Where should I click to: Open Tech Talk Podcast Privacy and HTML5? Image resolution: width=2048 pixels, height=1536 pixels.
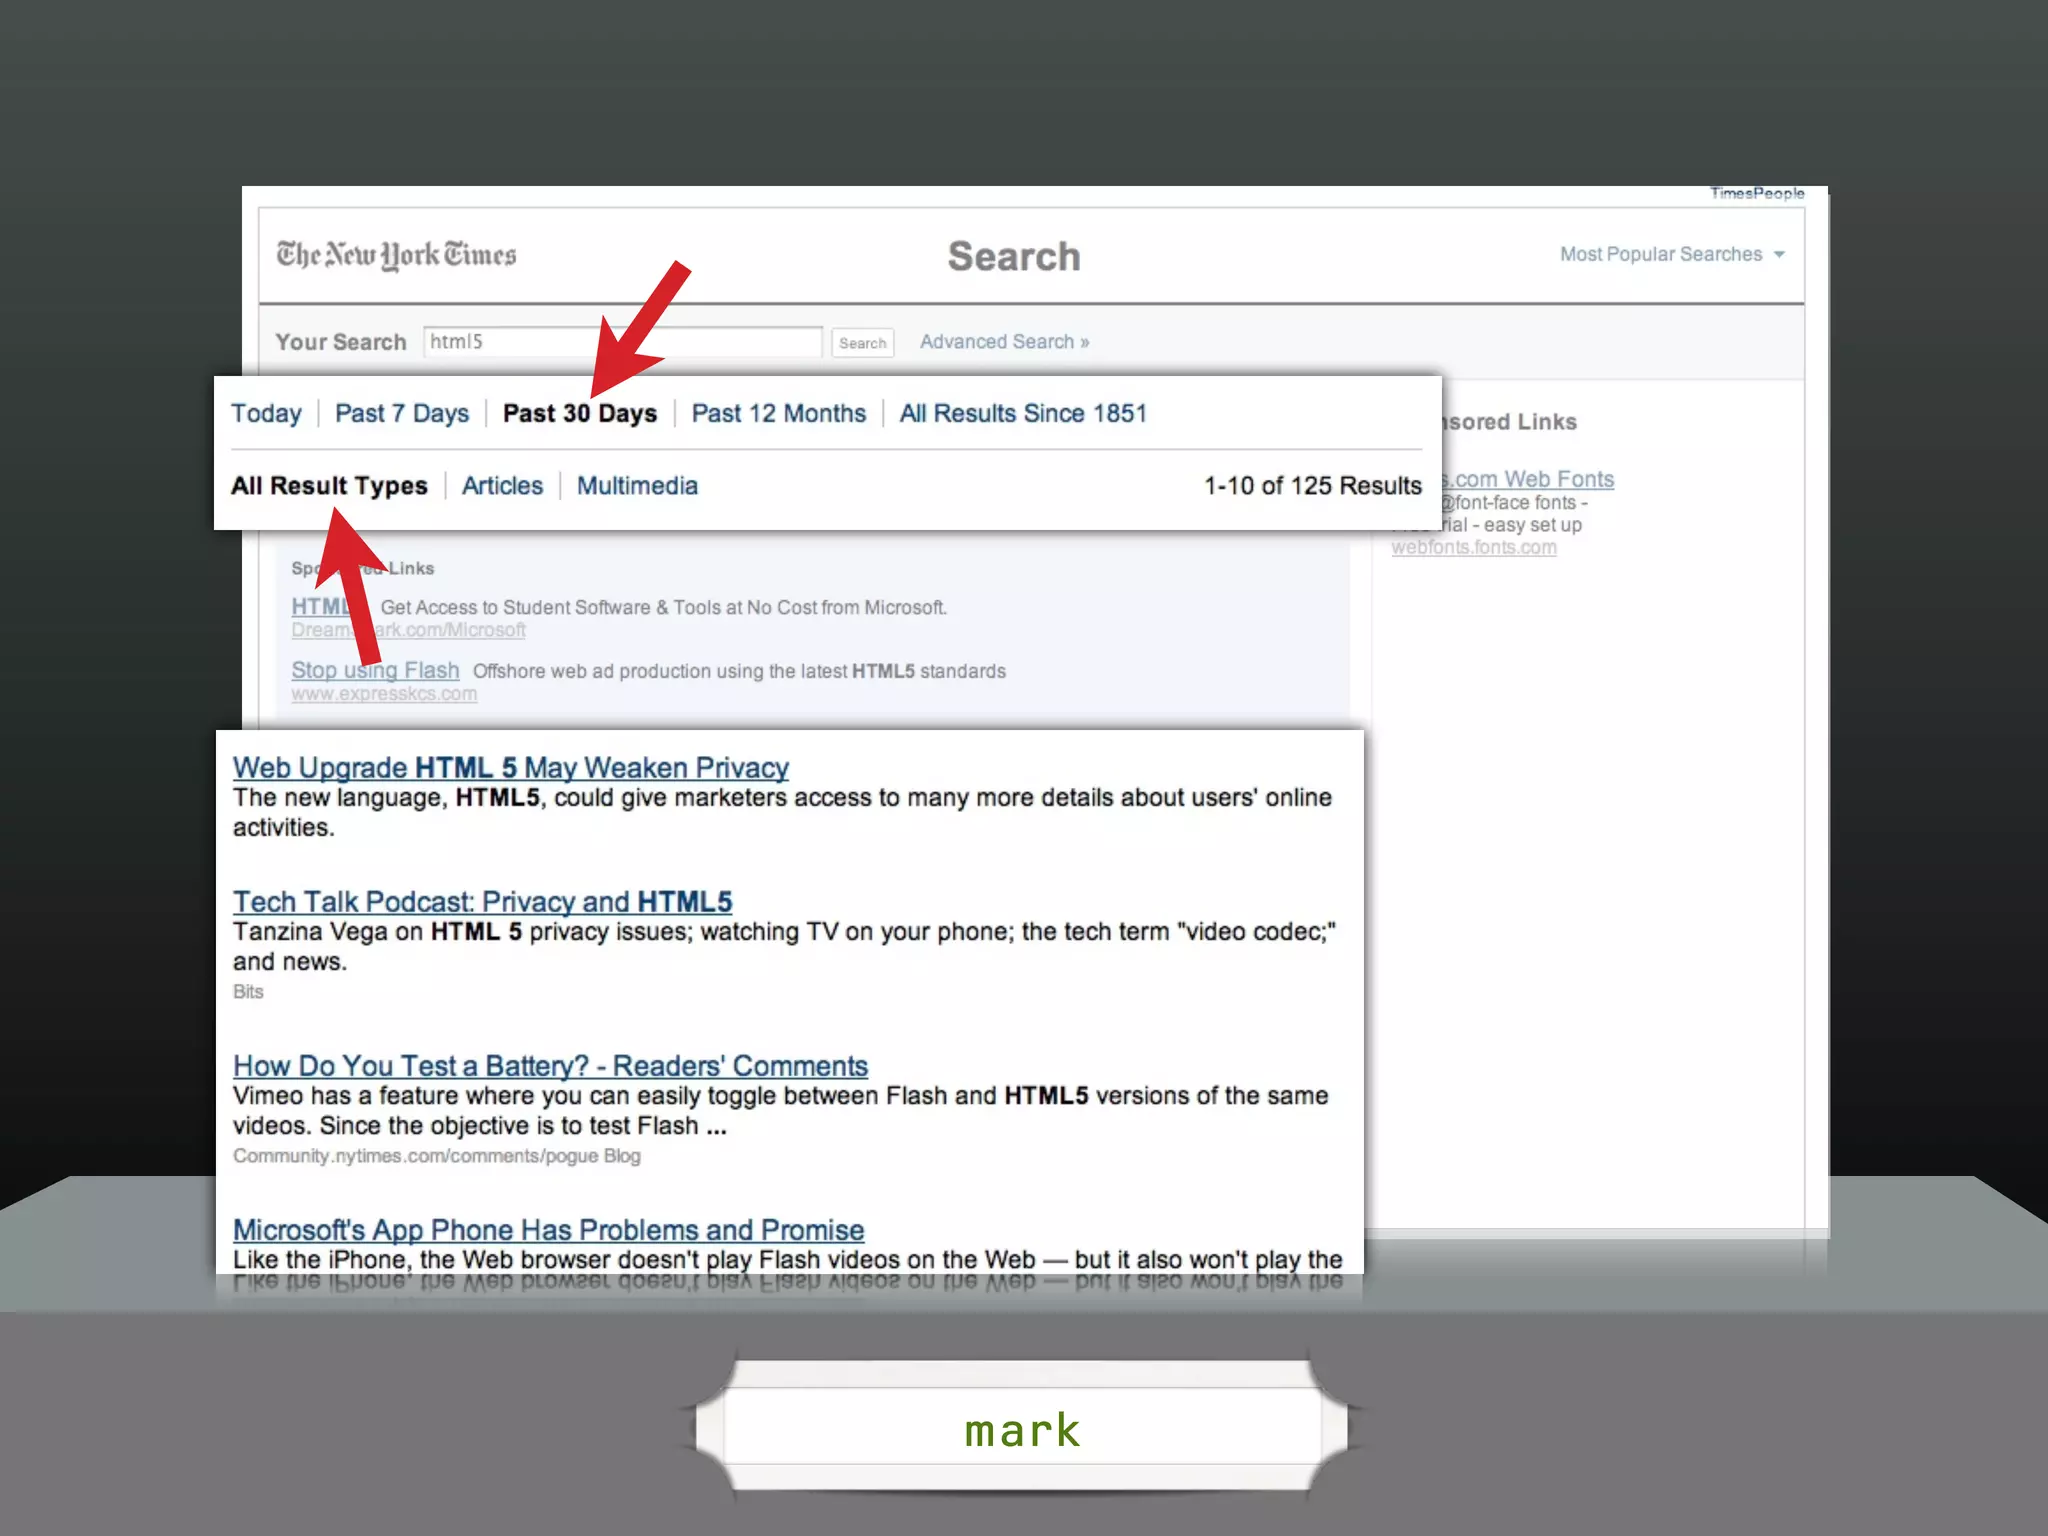pos(482,902)
